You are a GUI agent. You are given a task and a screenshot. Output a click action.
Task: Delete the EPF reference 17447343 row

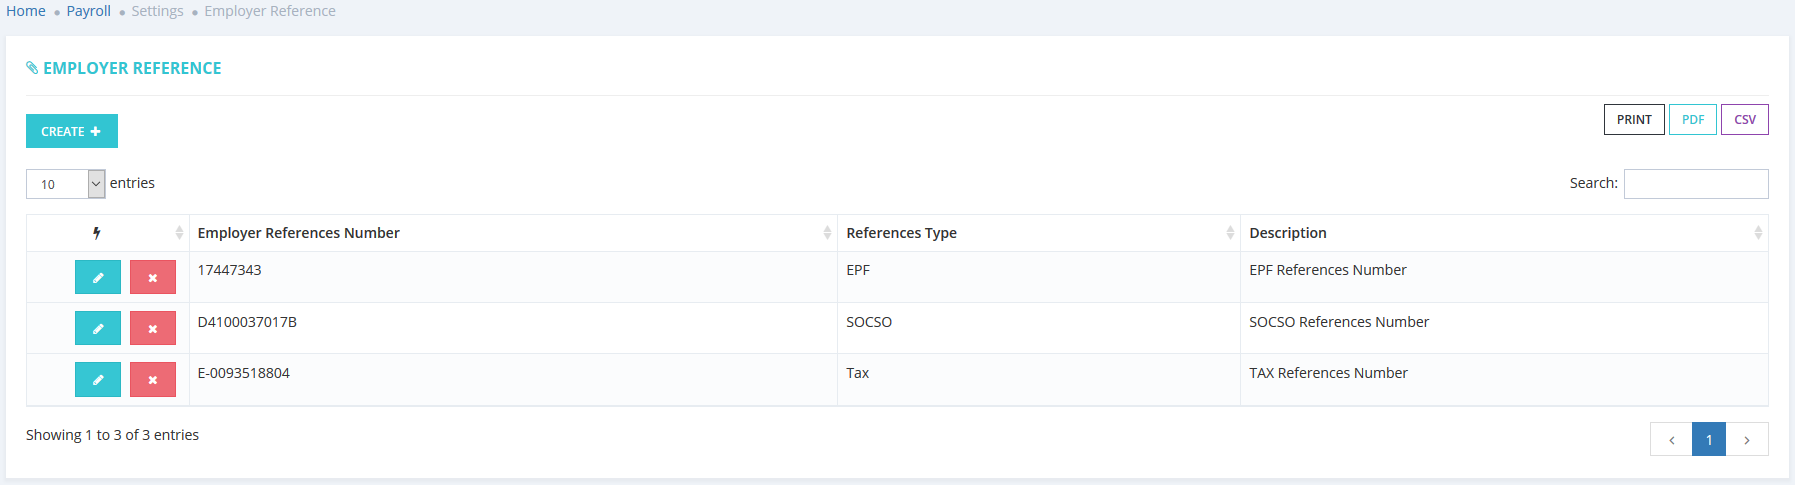[153, 277]
